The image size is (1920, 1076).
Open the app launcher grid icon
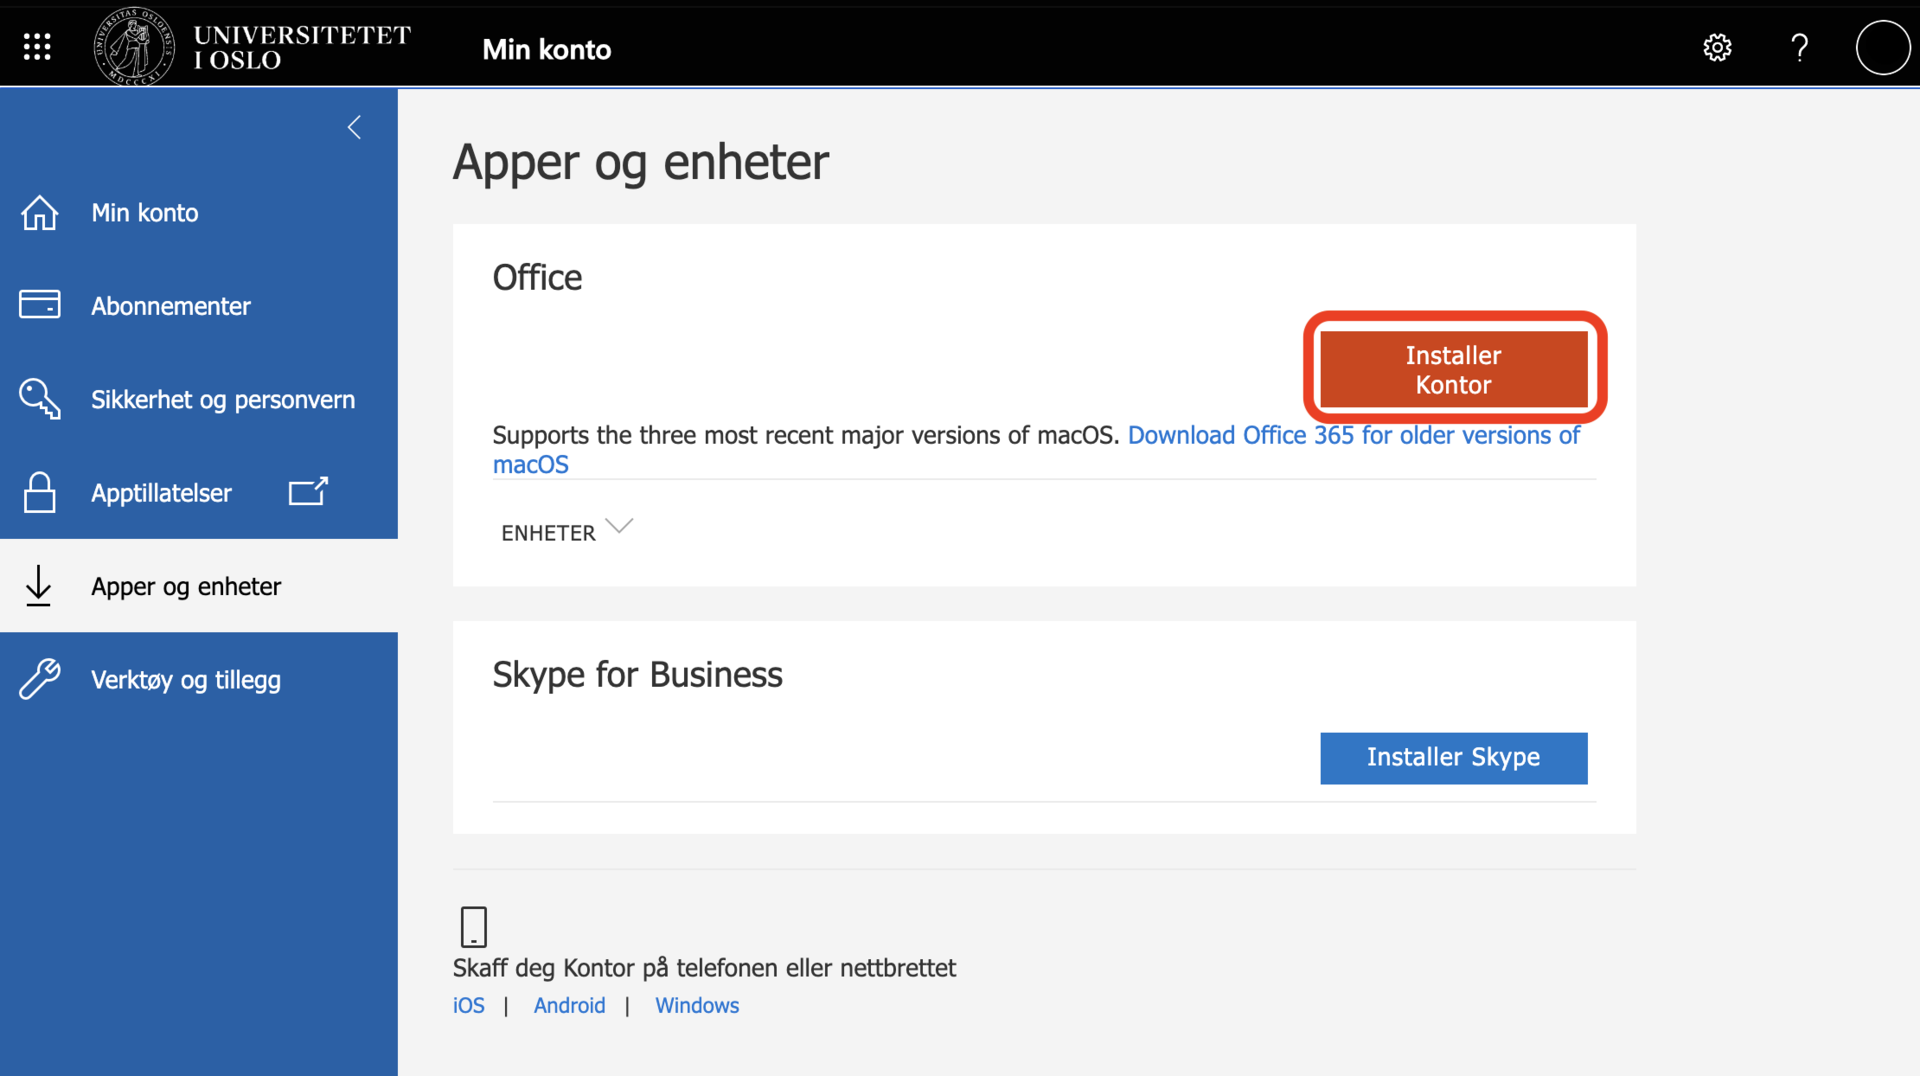37,47
